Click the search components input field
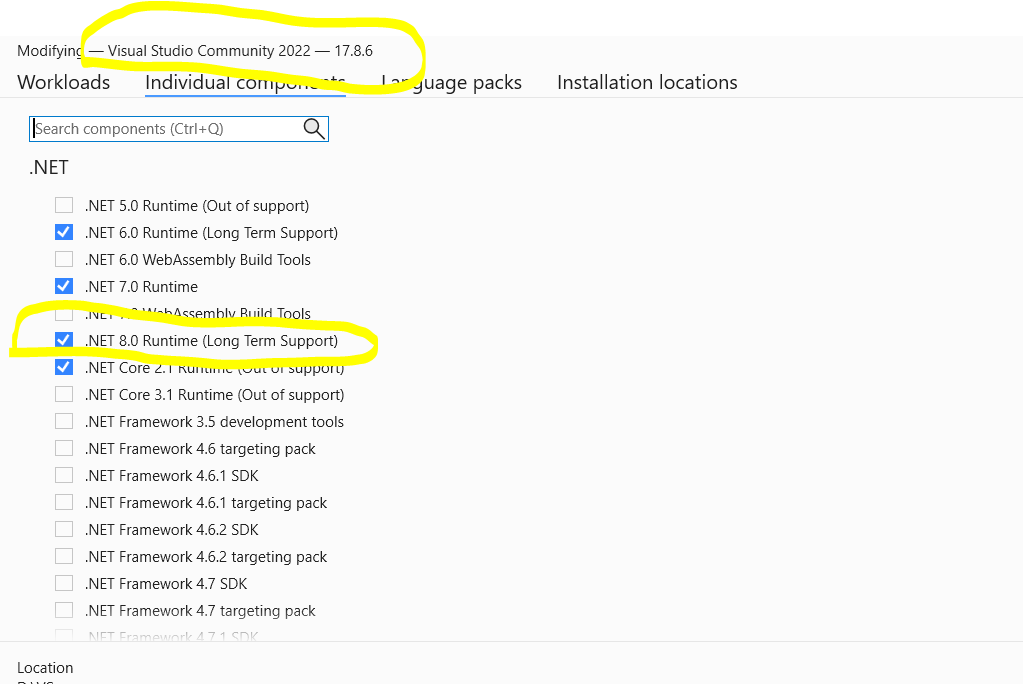 tap(160, 128)
